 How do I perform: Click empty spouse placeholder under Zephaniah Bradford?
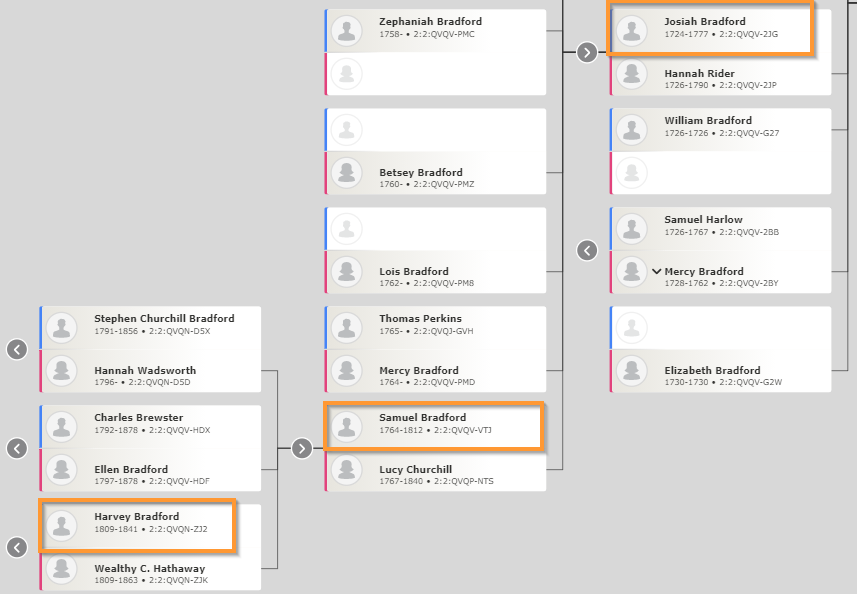pos(436,74)
